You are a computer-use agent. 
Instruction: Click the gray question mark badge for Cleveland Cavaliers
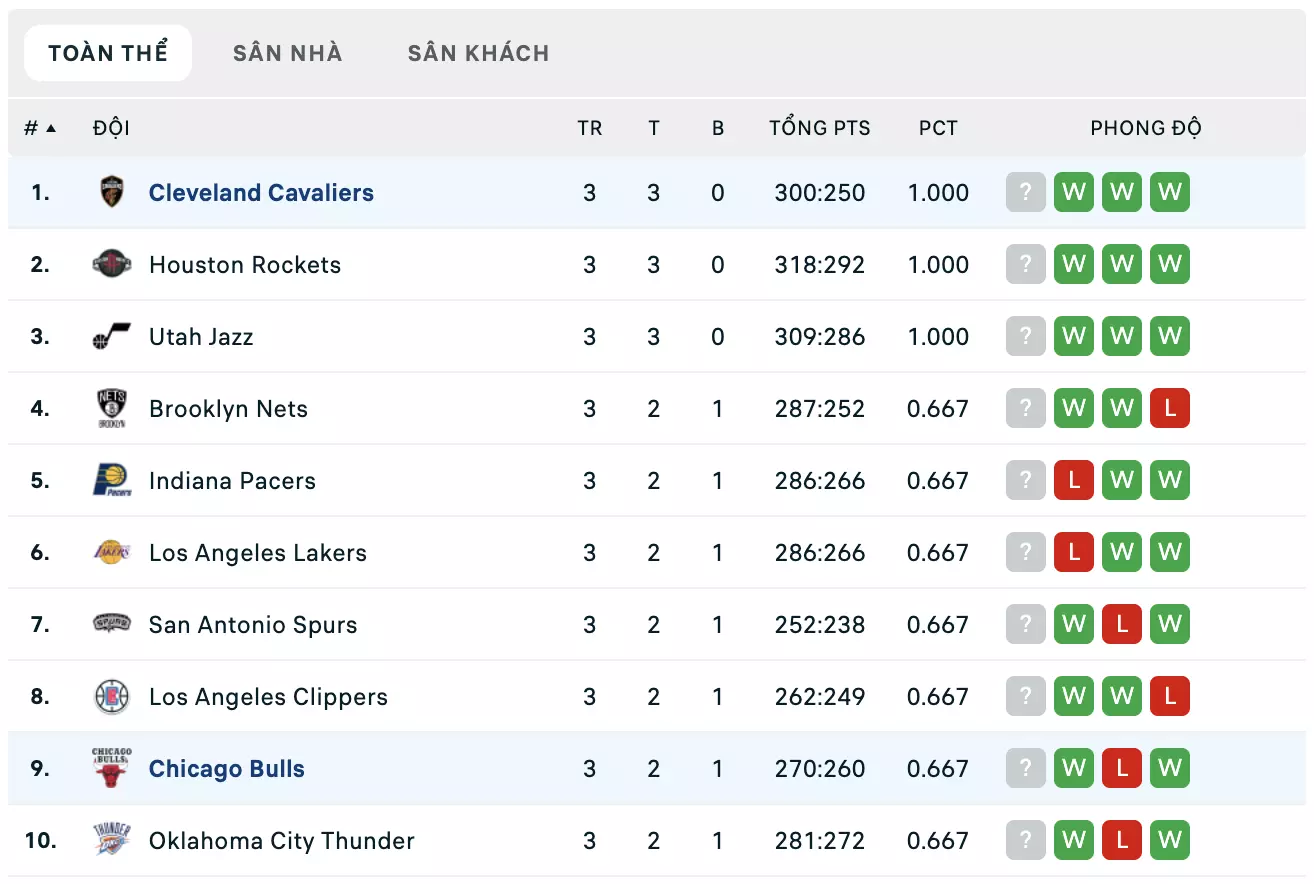[1026, 192]
